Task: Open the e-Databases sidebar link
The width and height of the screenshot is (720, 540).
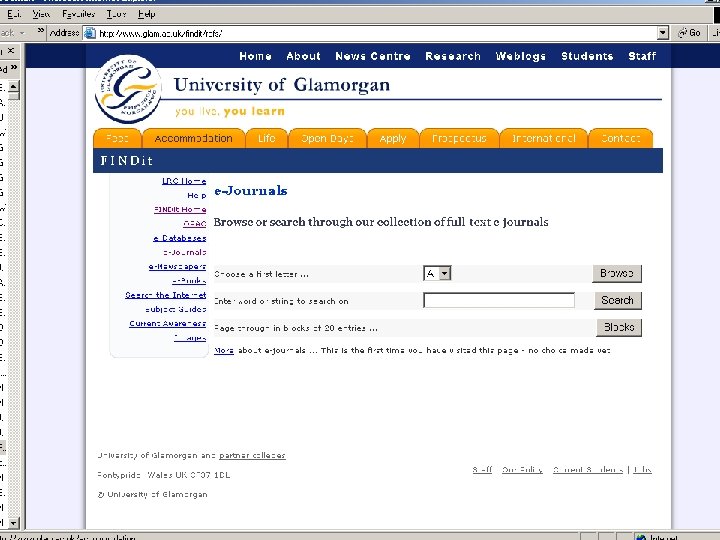Action: (x=180, y=238)
